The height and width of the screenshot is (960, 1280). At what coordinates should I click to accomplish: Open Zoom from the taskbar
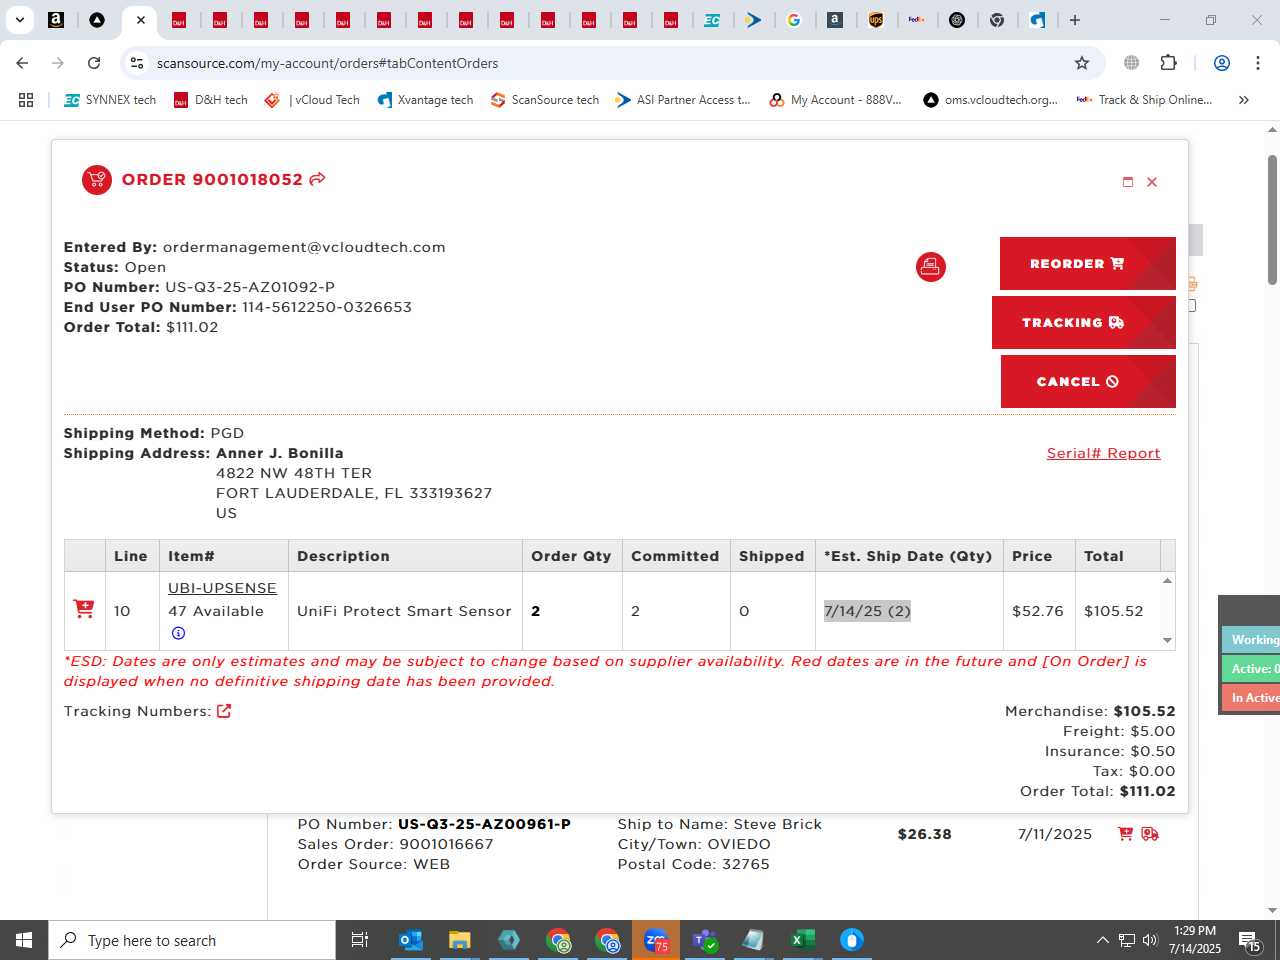(x=656, y=940)
